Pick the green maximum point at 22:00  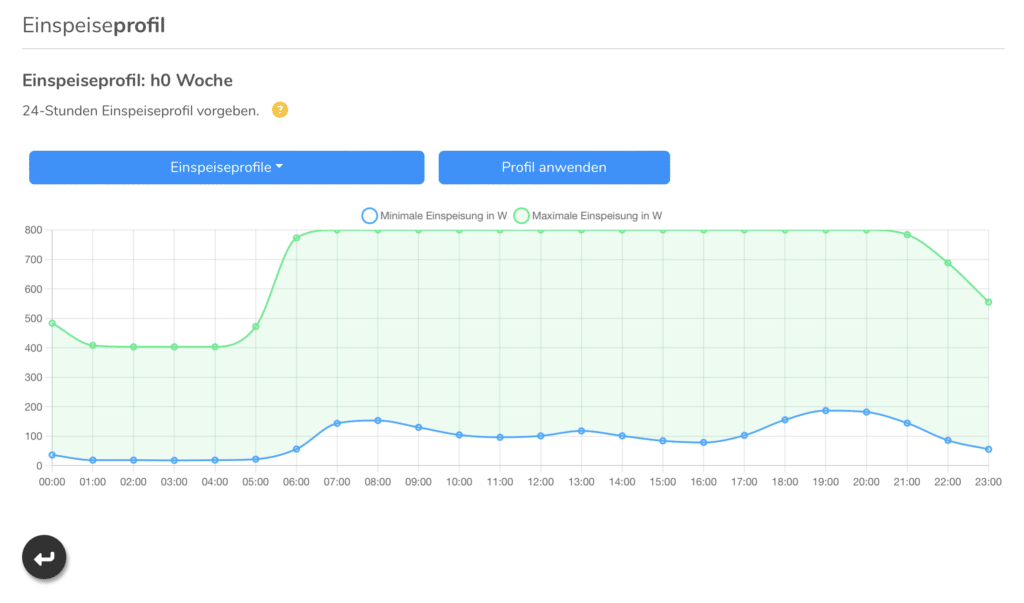(948, 263)
